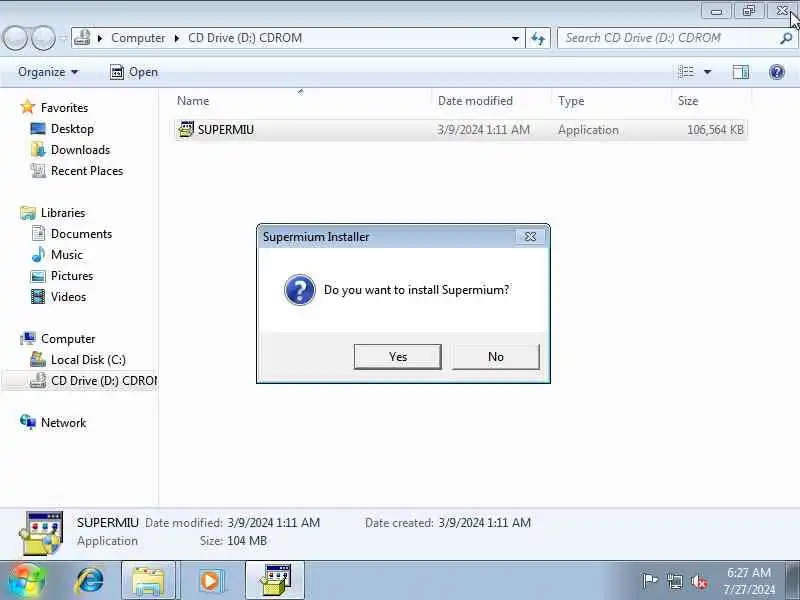Close the Supermium Installer dialog

click(x=530, y=237)
